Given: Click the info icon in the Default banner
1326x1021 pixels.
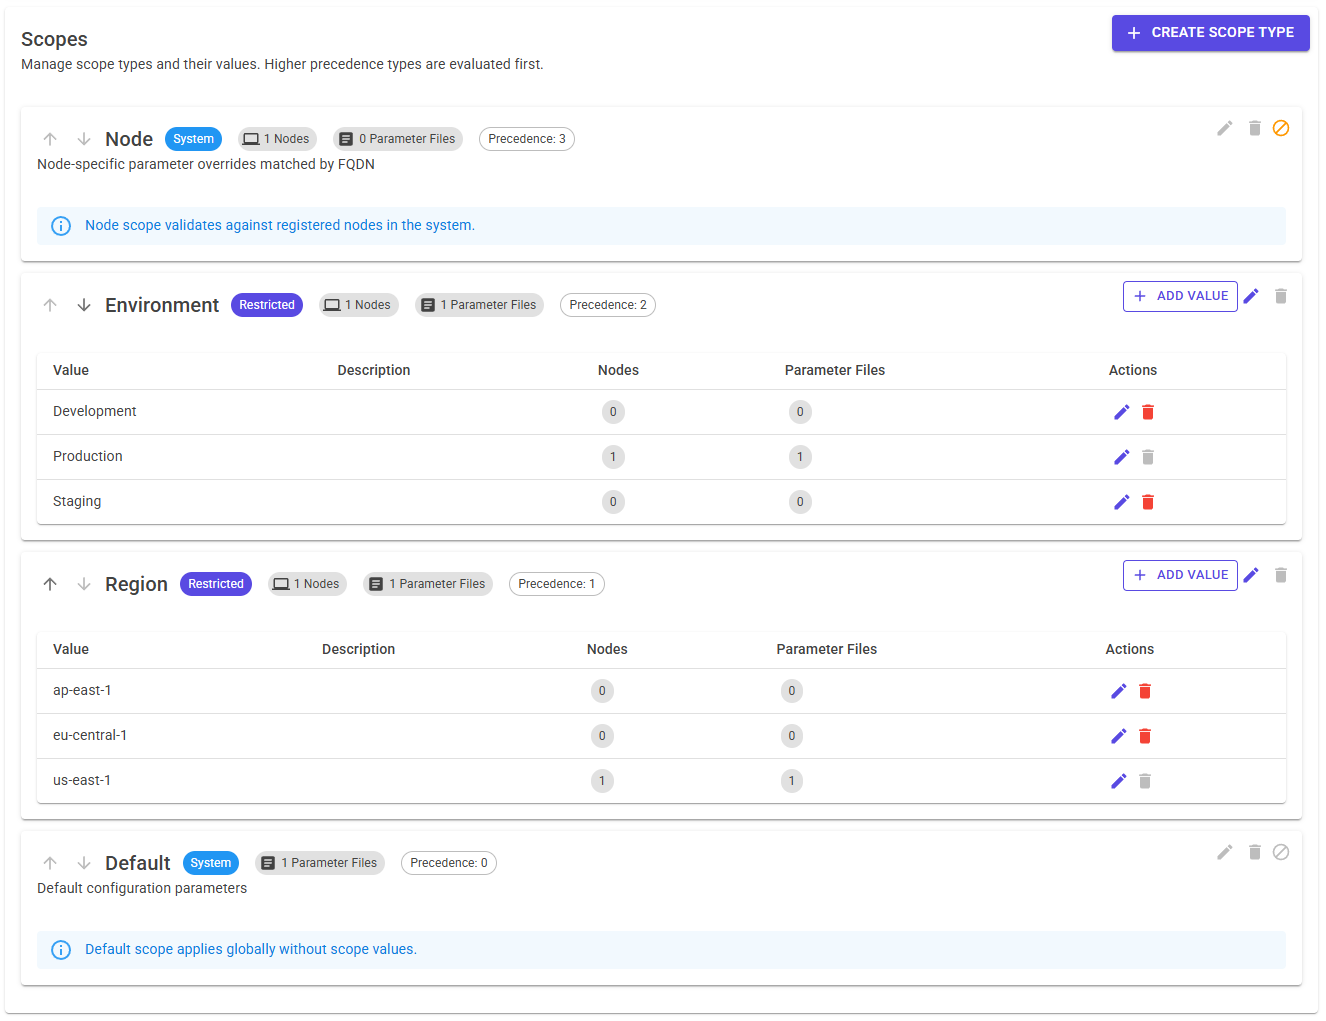Looking at the screenshot, I should pos(61,949).
